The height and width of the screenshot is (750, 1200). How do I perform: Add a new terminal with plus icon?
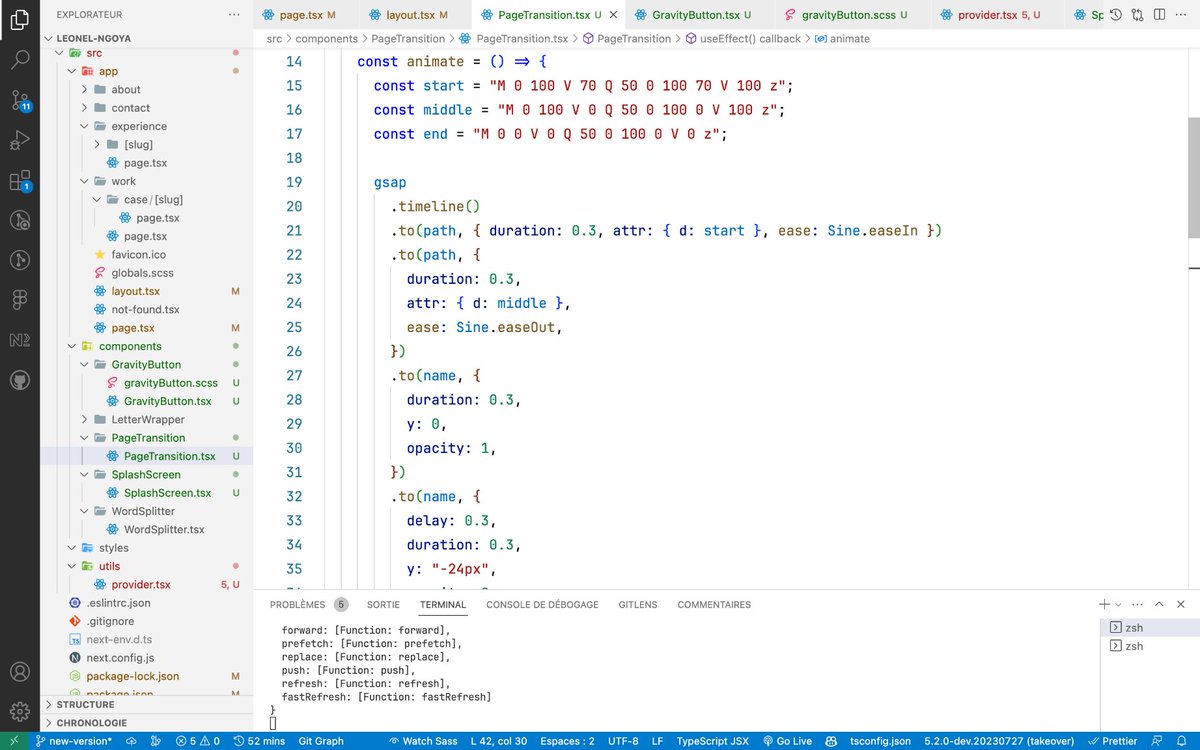1104,604
